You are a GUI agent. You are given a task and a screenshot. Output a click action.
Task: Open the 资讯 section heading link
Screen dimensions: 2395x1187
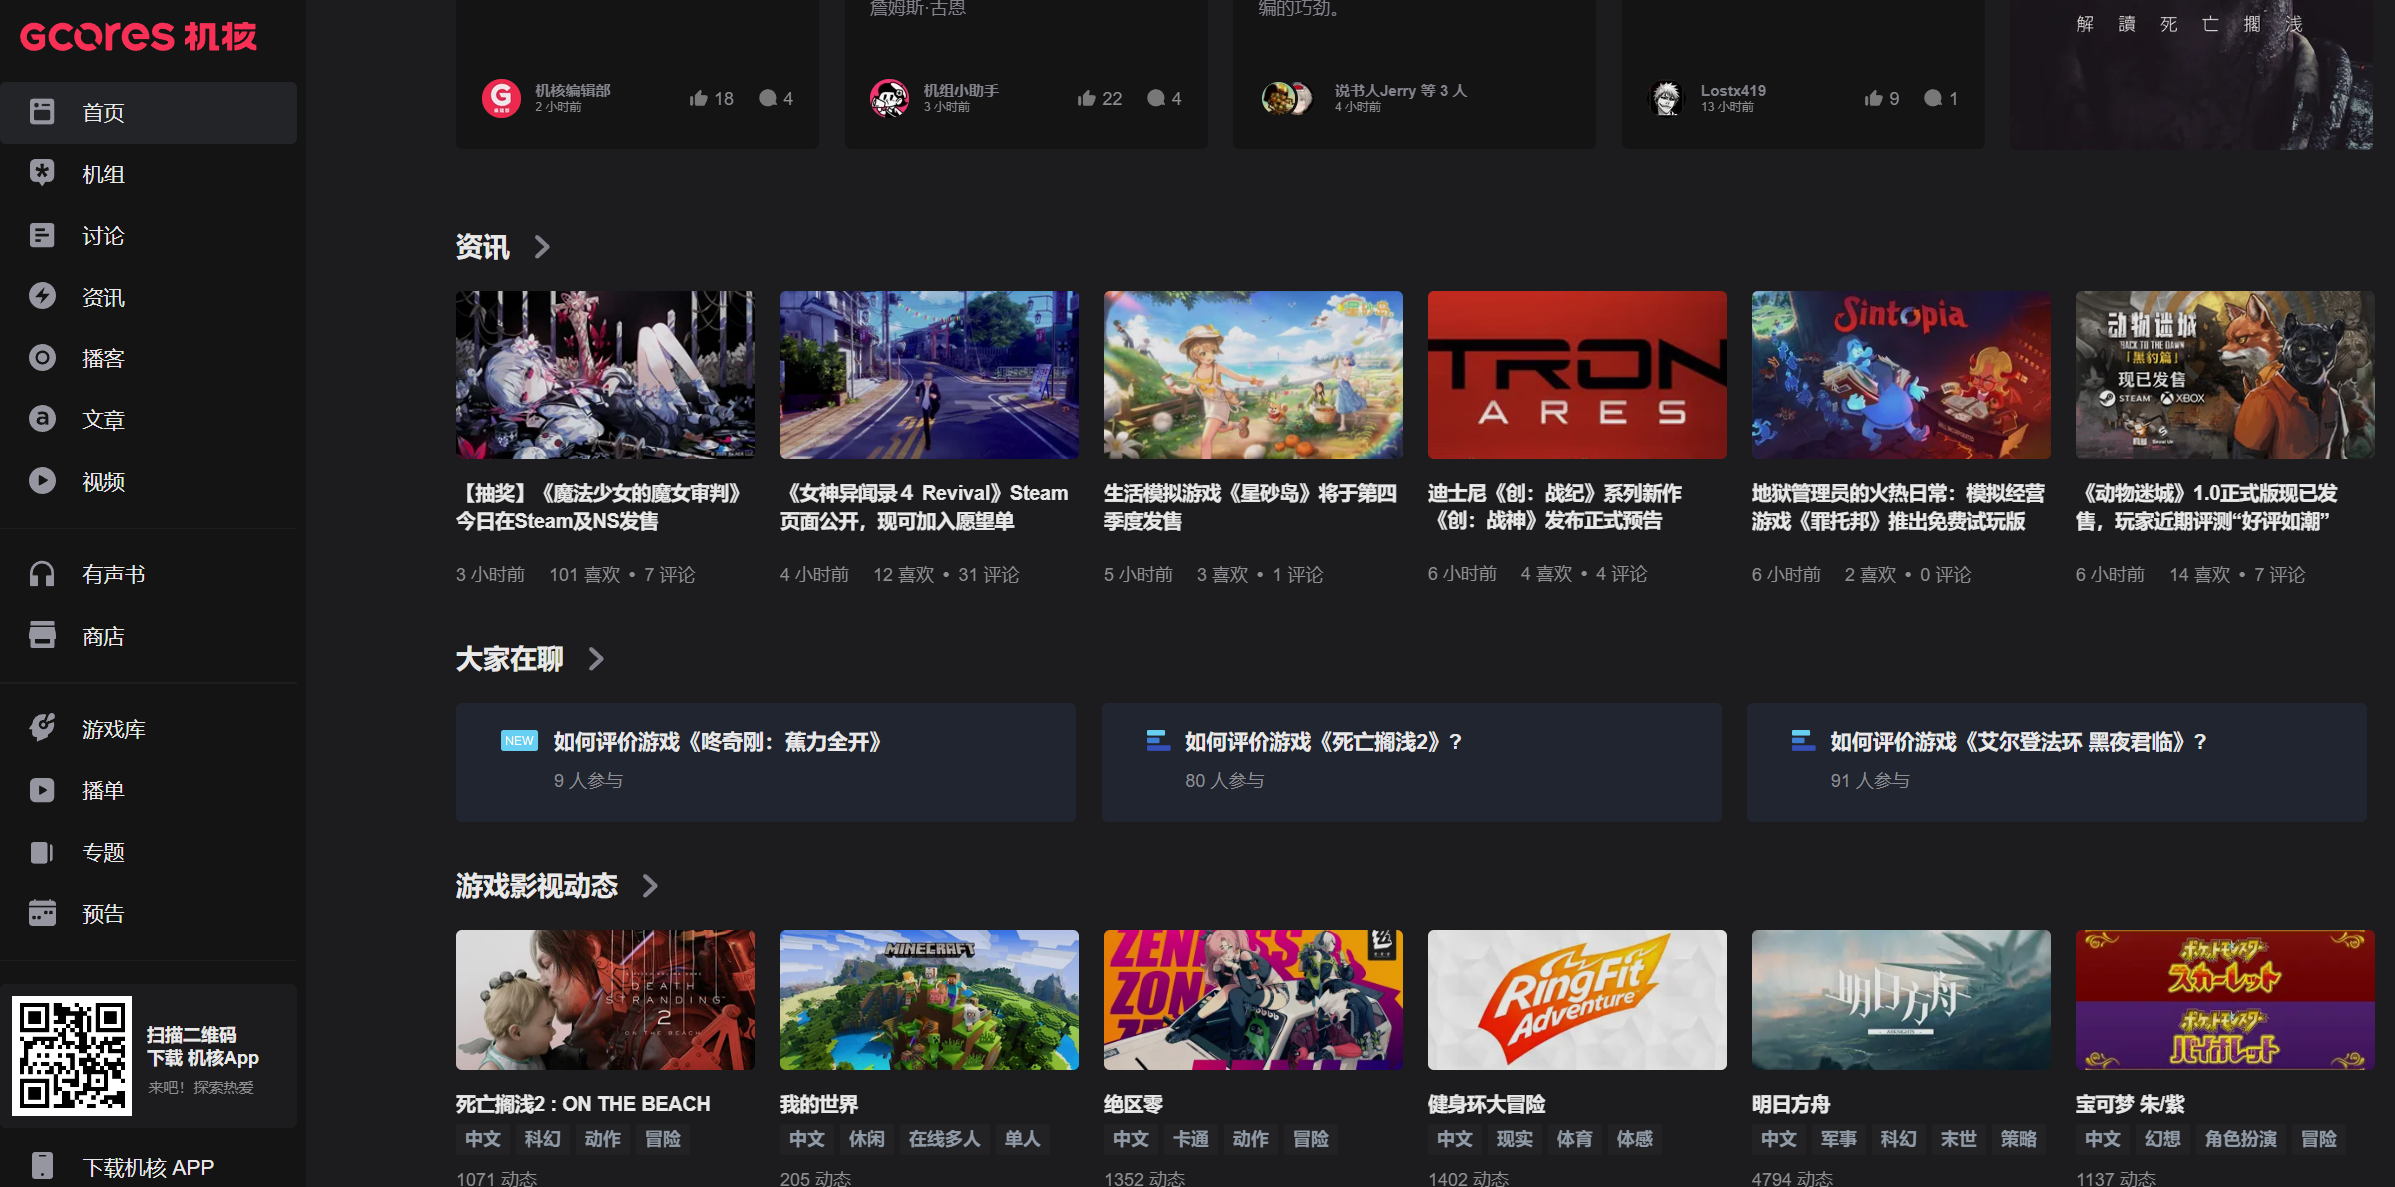[x=482, y=247]
